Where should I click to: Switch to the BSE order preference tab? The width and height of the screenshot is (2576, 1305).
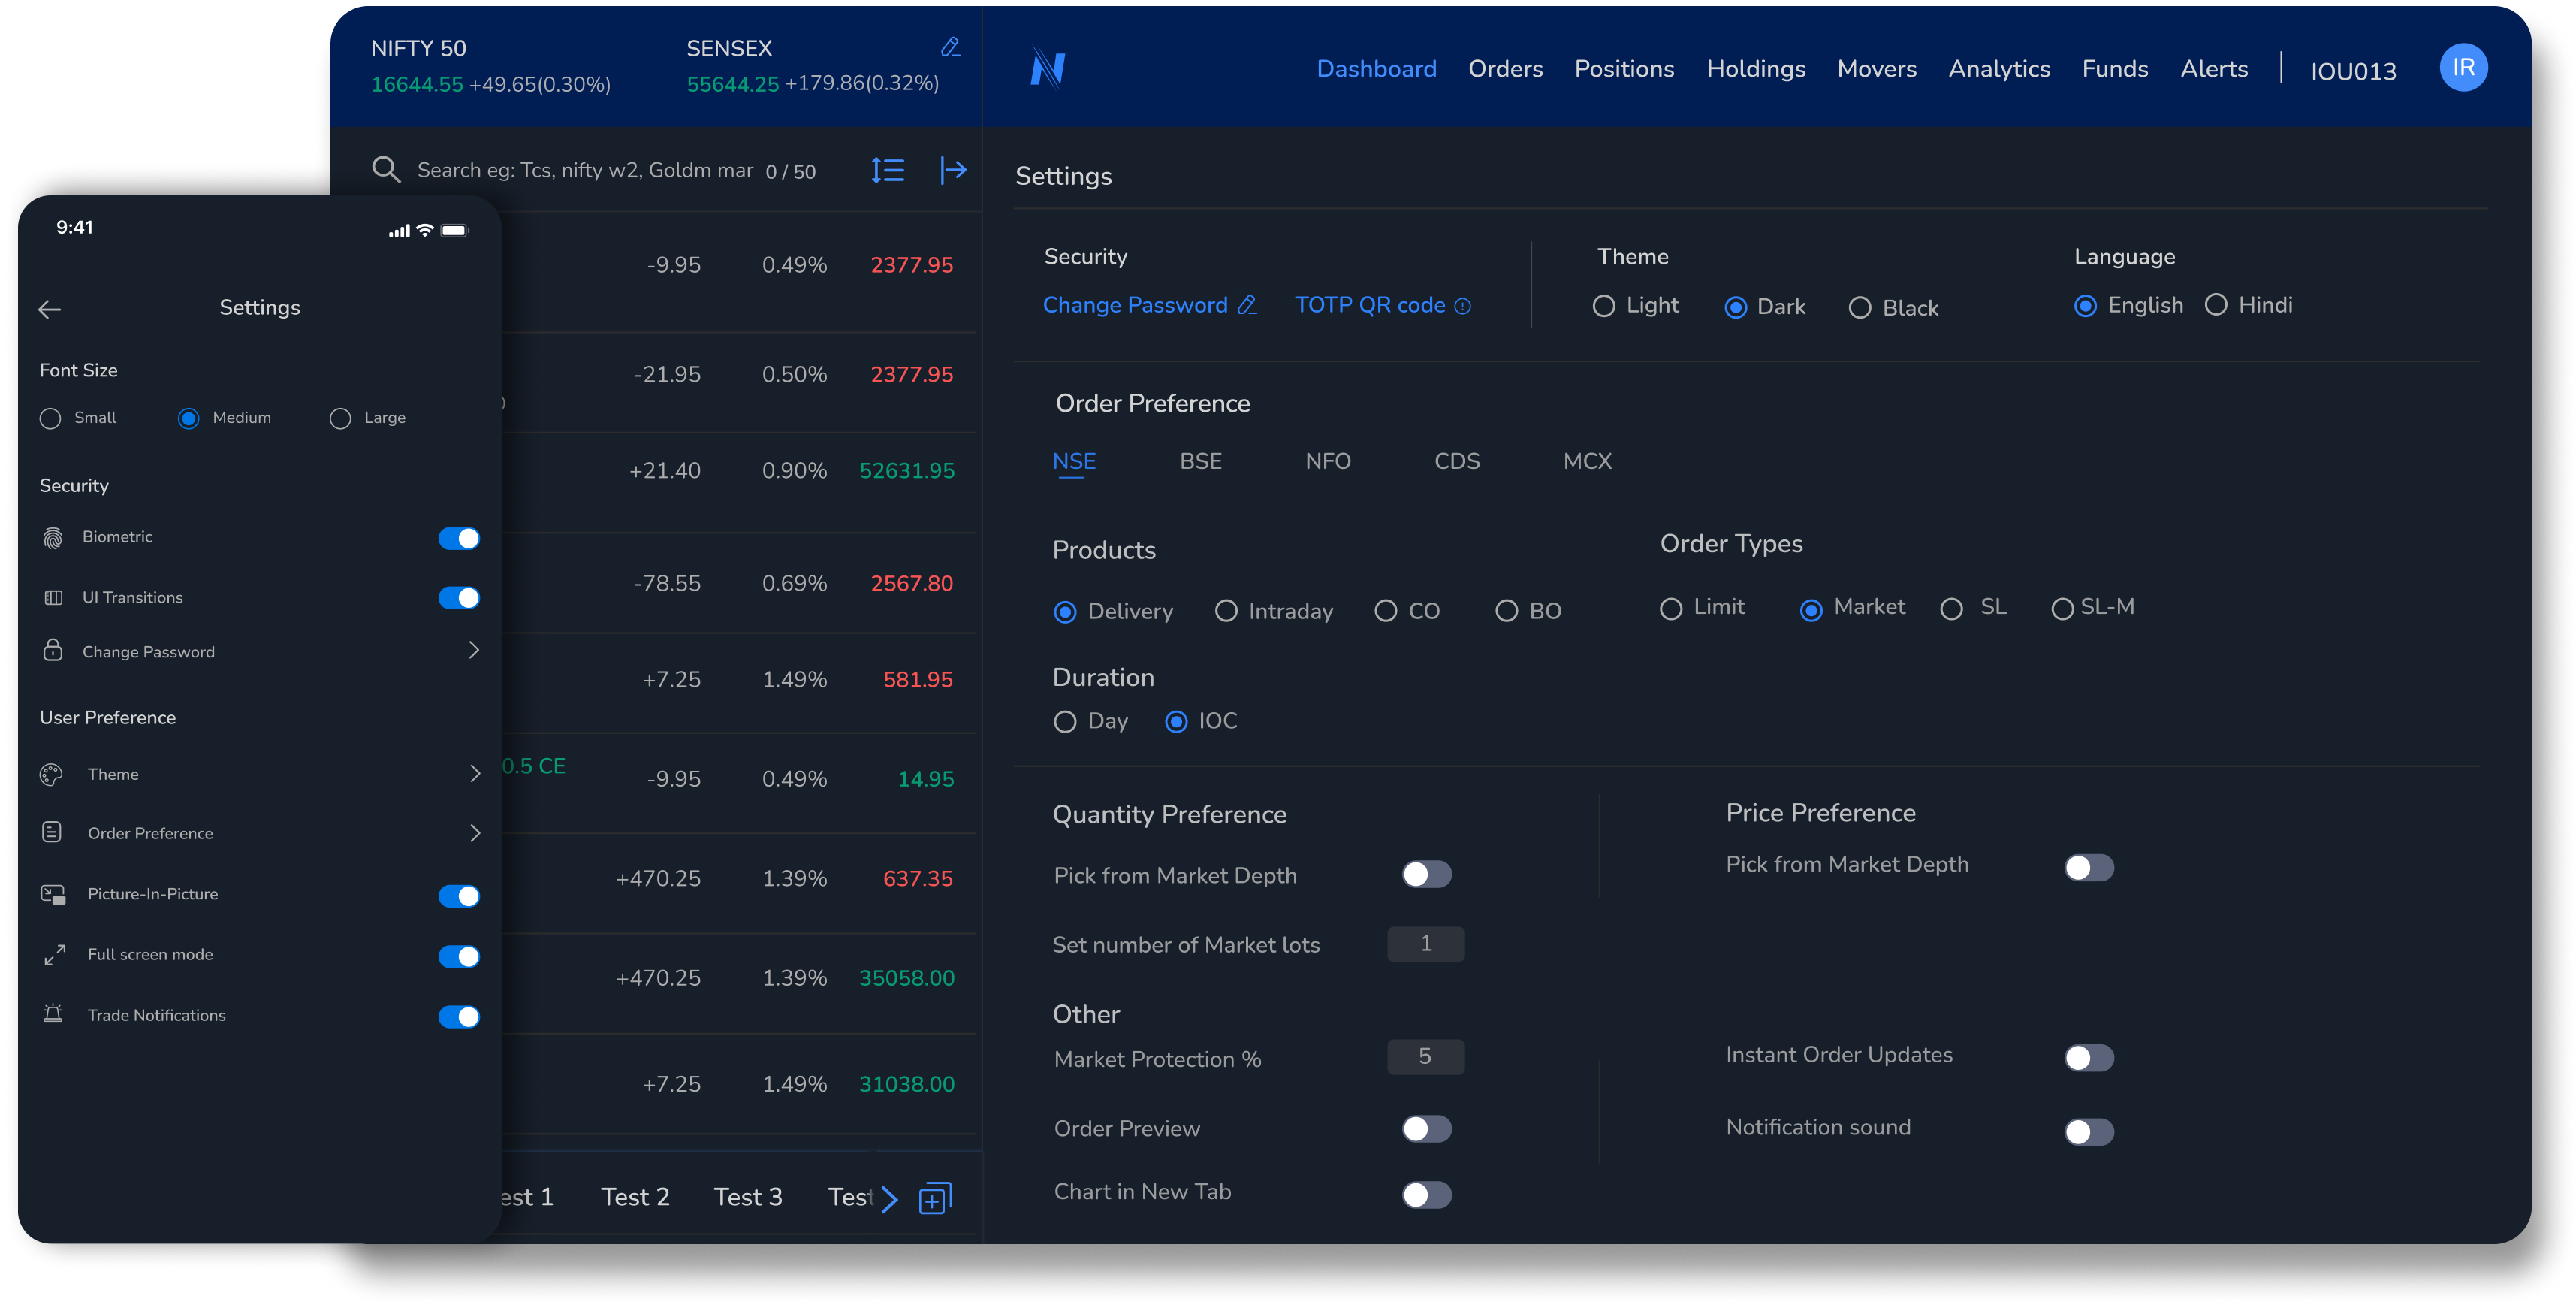tap(1200, 461)
